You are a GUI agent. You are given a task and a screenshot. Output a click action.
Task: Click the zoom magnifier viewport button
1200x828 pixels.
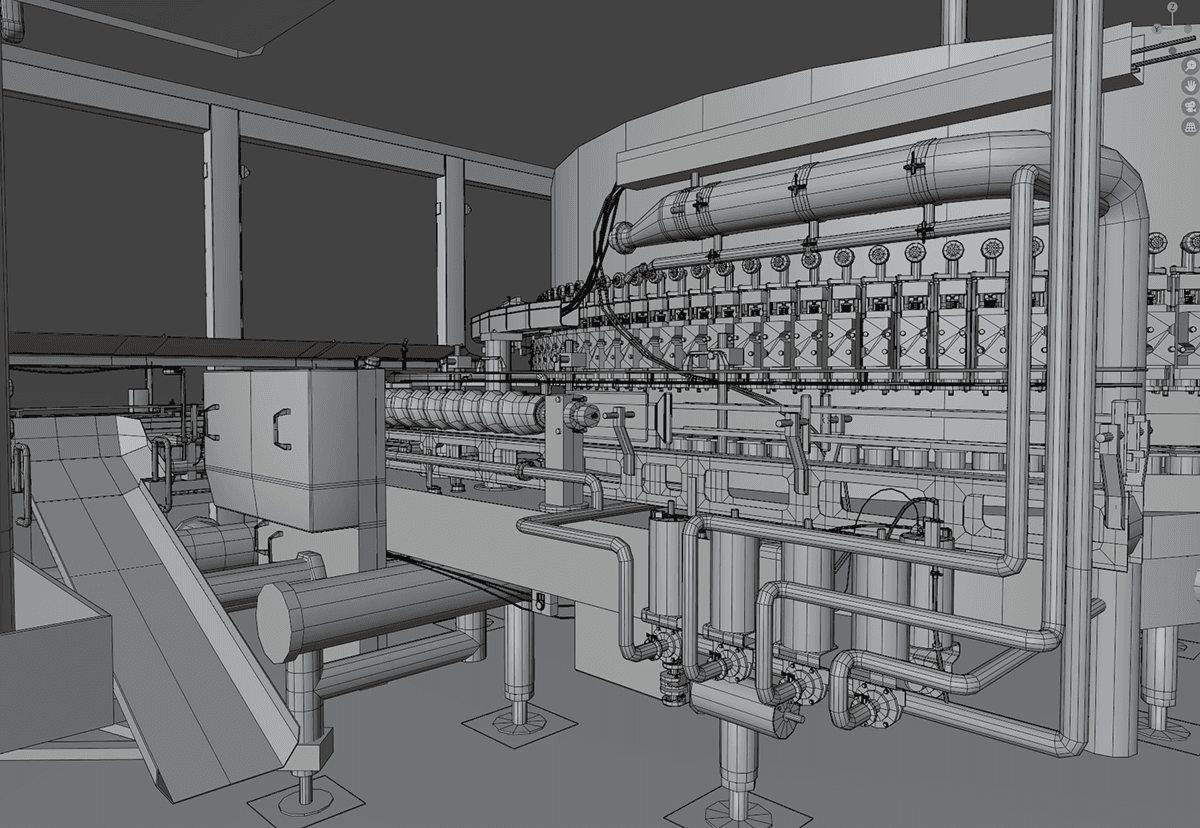pyautogui.click(x=1190, y=66)
